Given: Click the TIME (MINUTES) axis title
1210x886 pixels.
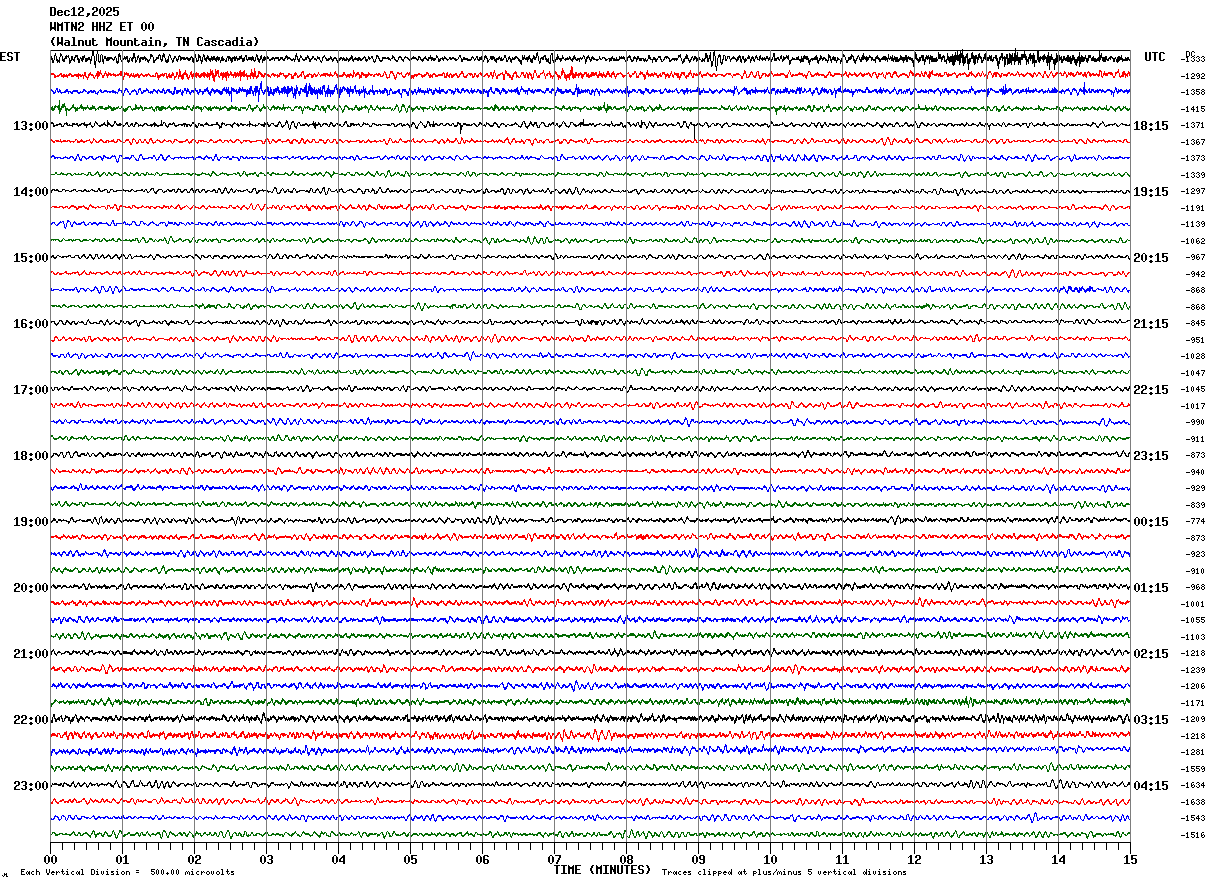Looking at the screenshot, I should [x=602, y=870].
